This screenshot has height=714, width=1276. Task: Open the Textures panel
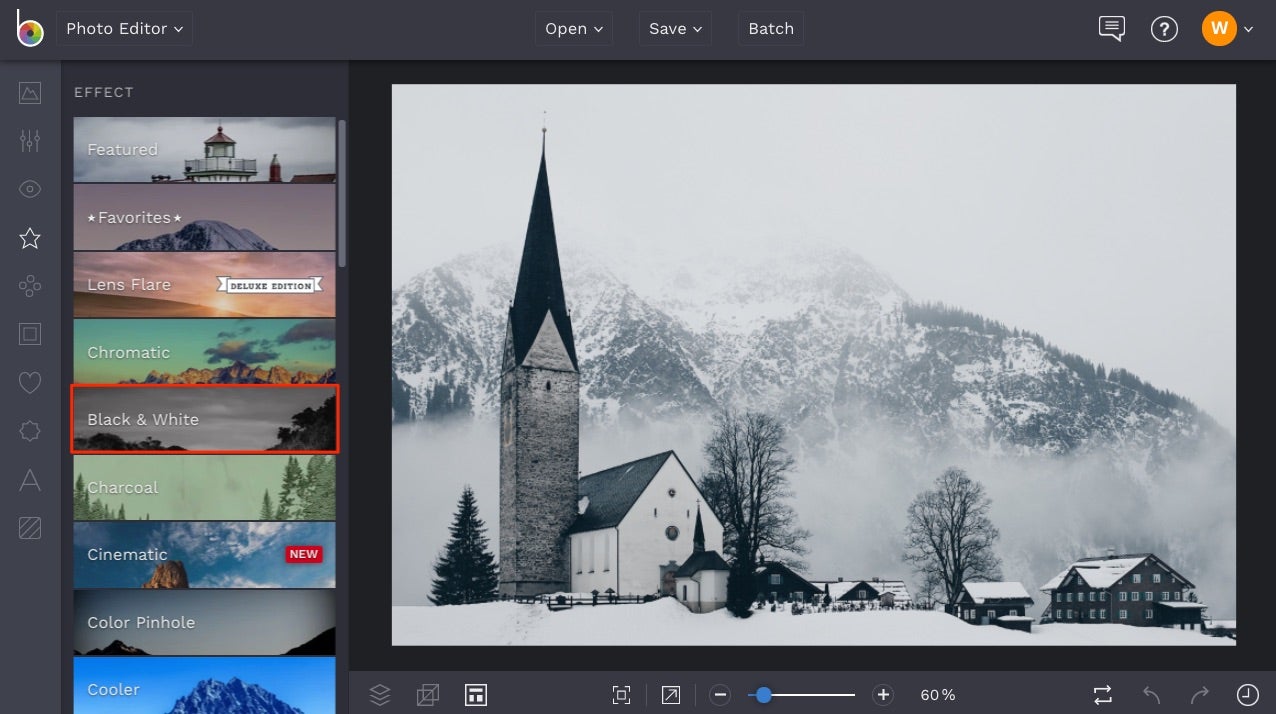pos(29,528)
